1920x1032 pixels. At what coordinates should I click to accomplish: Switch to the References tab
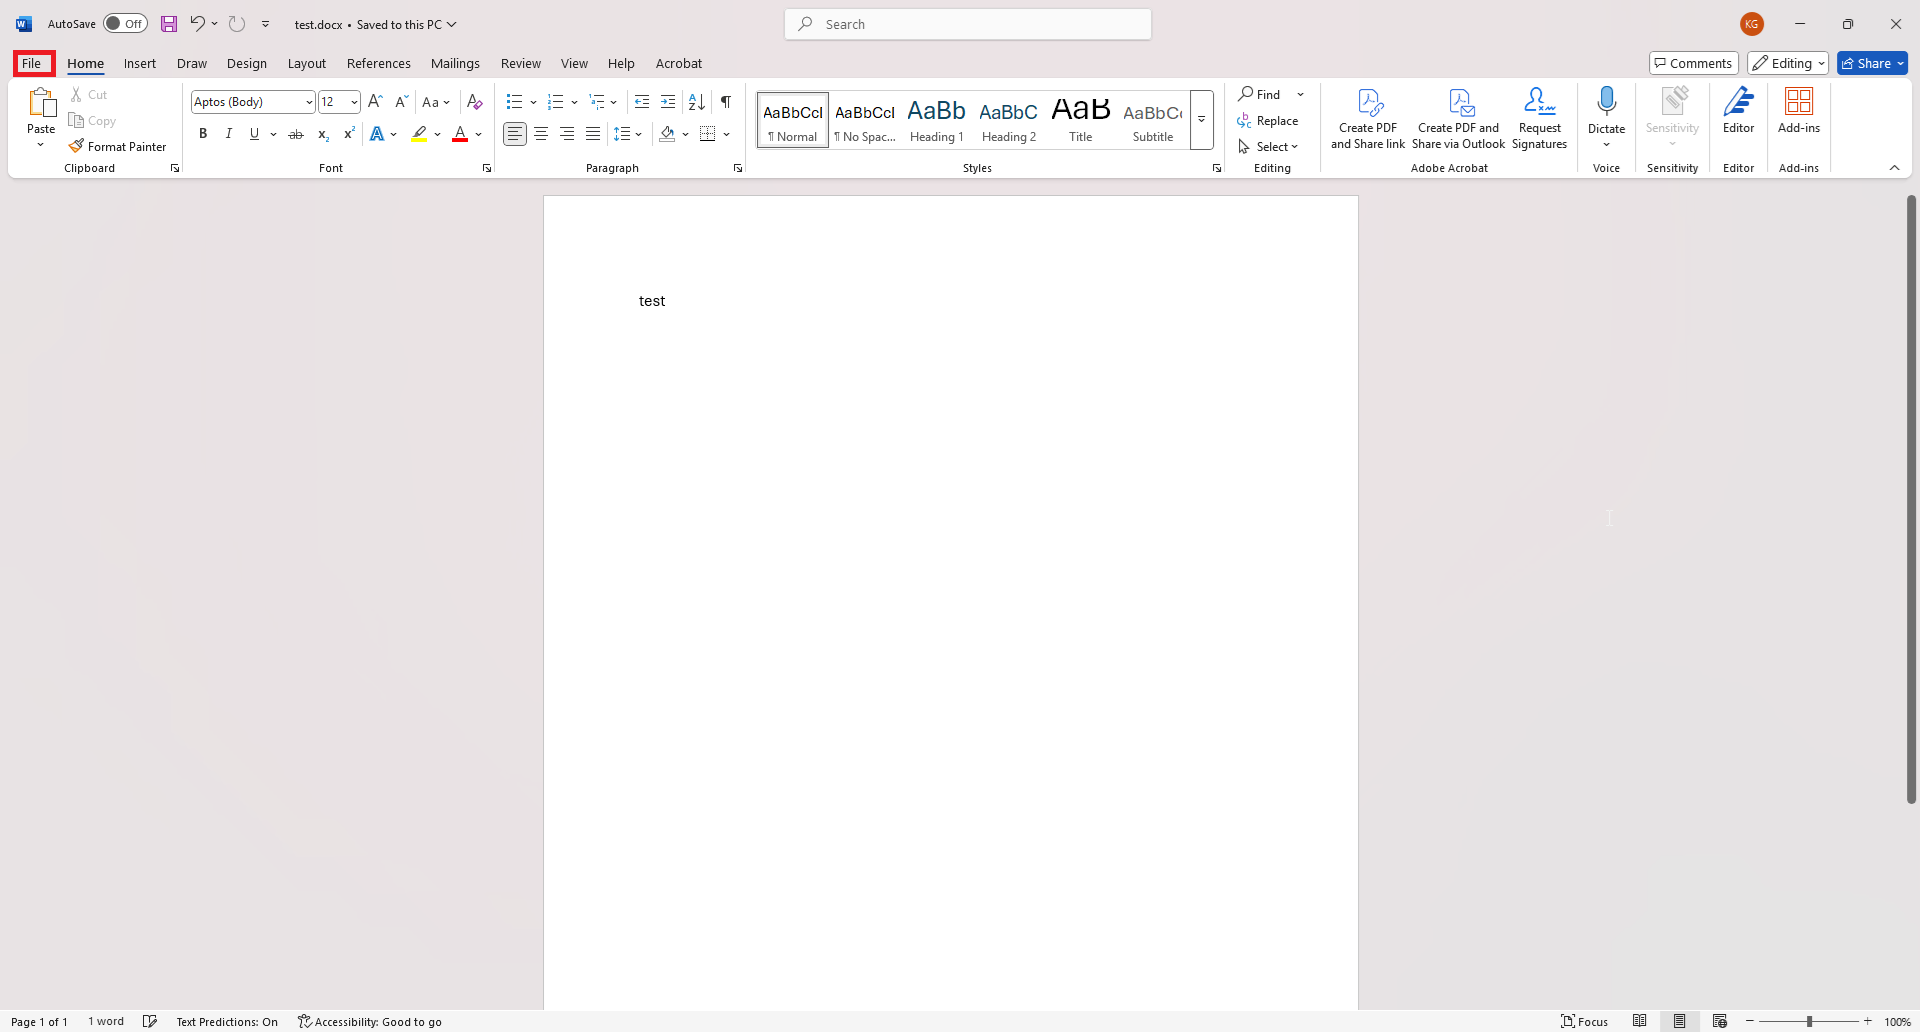[379, 63]
